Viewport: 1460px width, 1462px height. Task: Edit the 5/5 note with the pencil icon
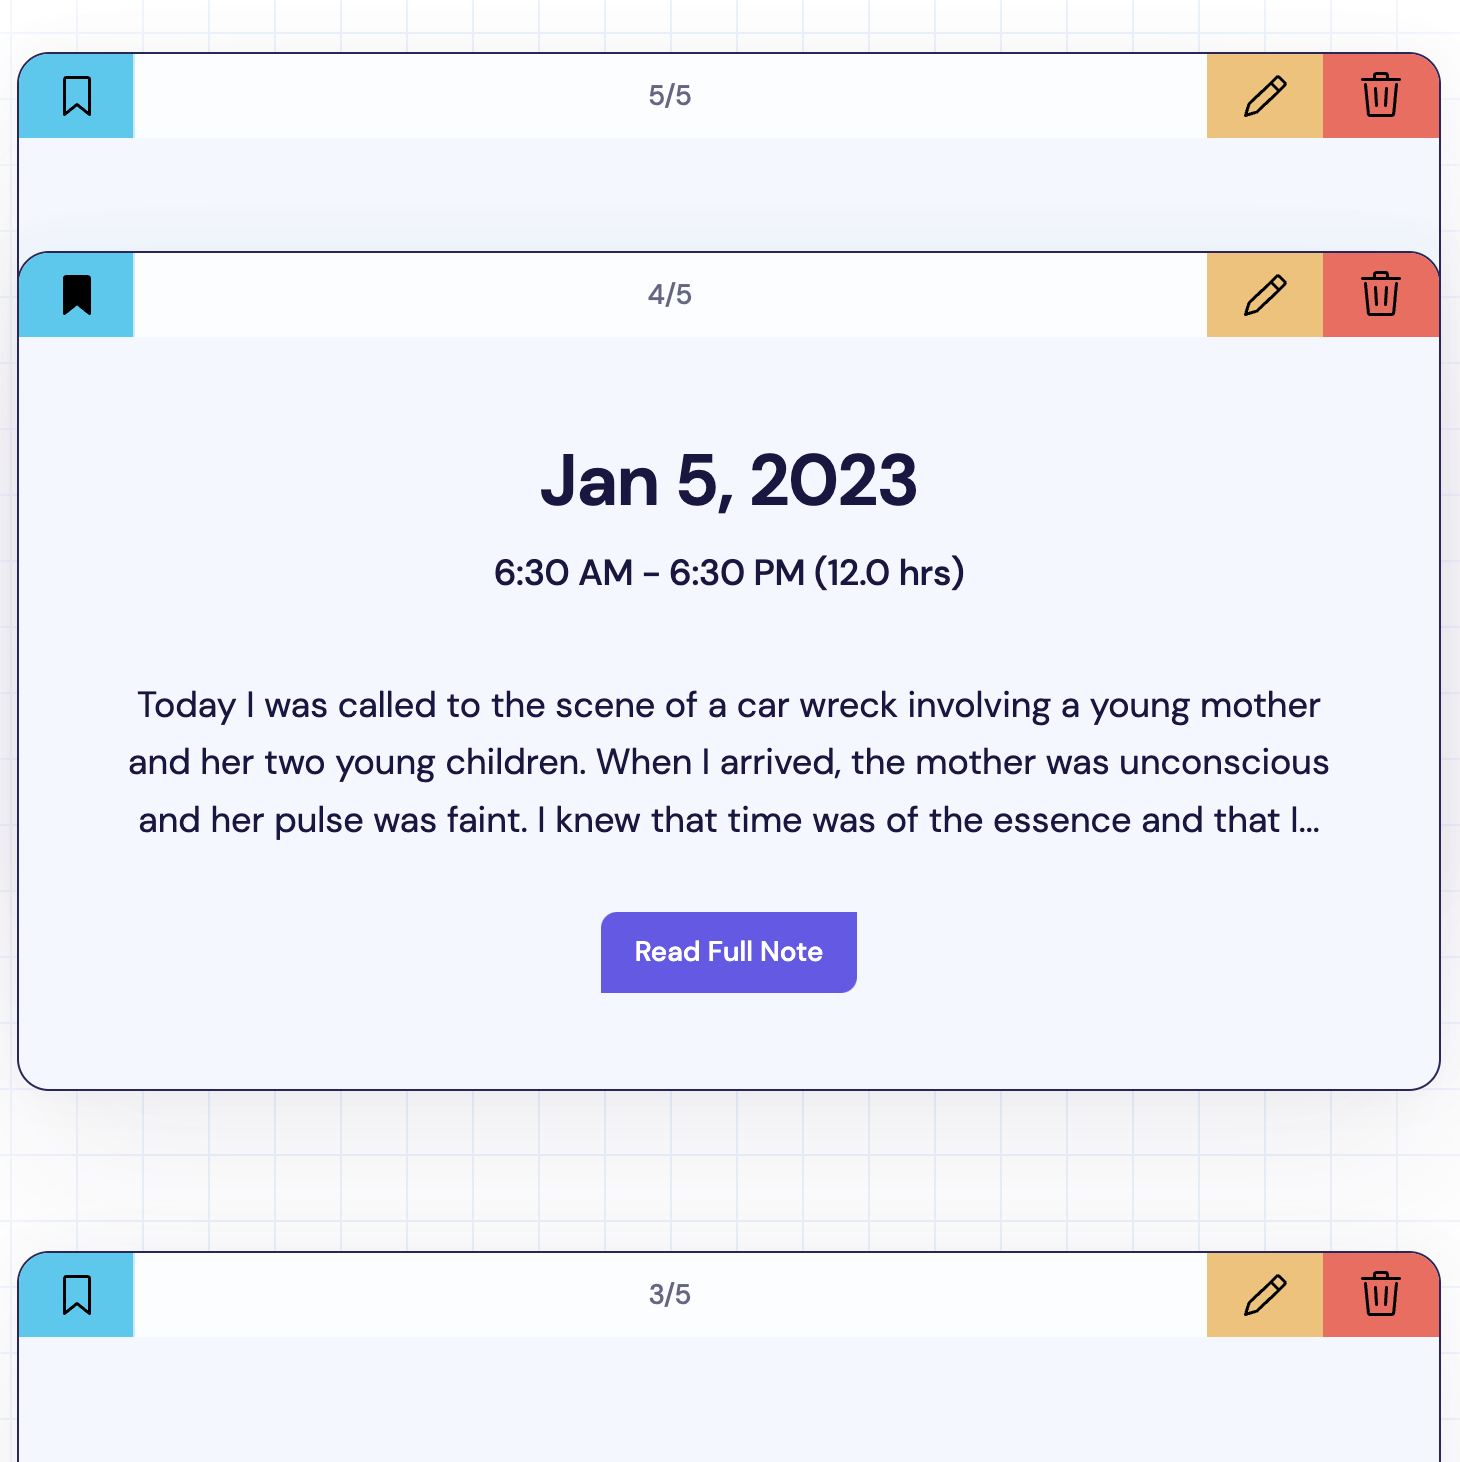[x=1264, y=96]
